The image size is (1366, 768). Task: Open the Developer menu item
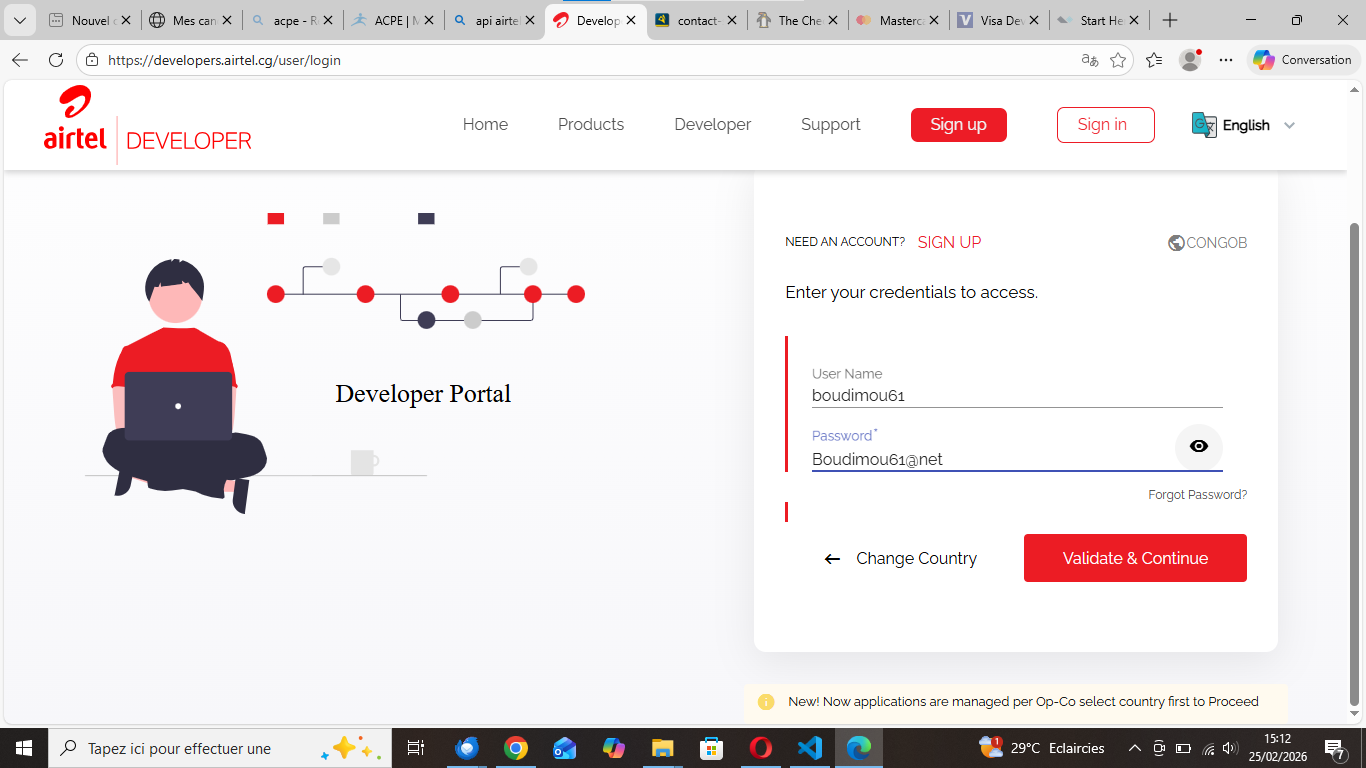coord(713,125)
